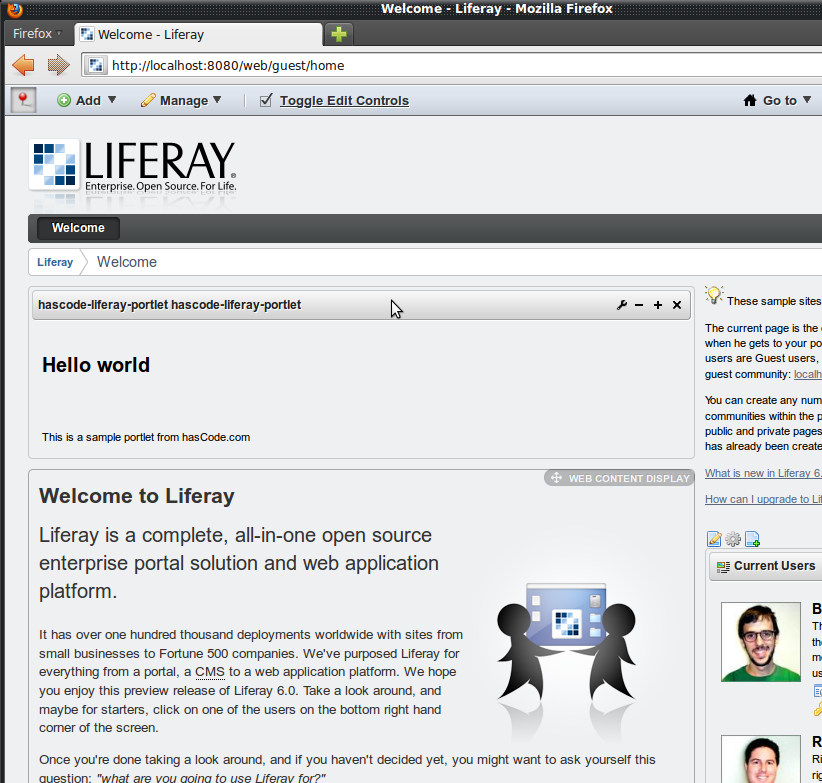Click the Liferay logo image
This screenshot has width=822, height=783.
(133, 166)
